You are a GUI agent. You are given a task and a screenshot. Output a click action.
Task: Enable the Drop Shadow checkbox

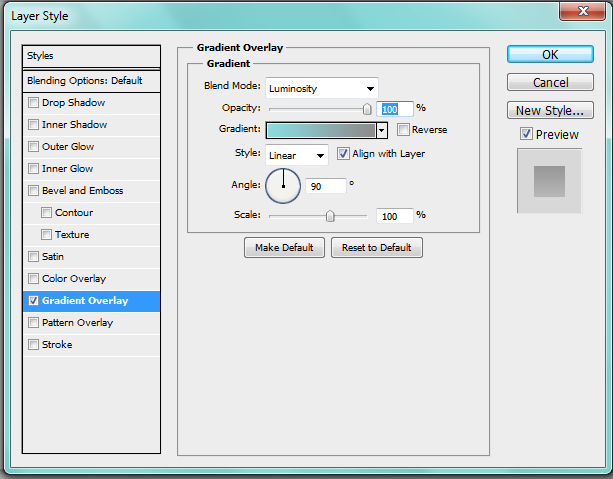34,103
